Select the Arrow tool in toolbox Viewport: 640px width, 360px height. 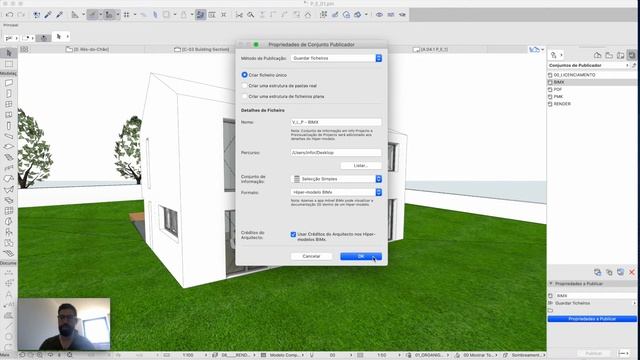[9, 53]
